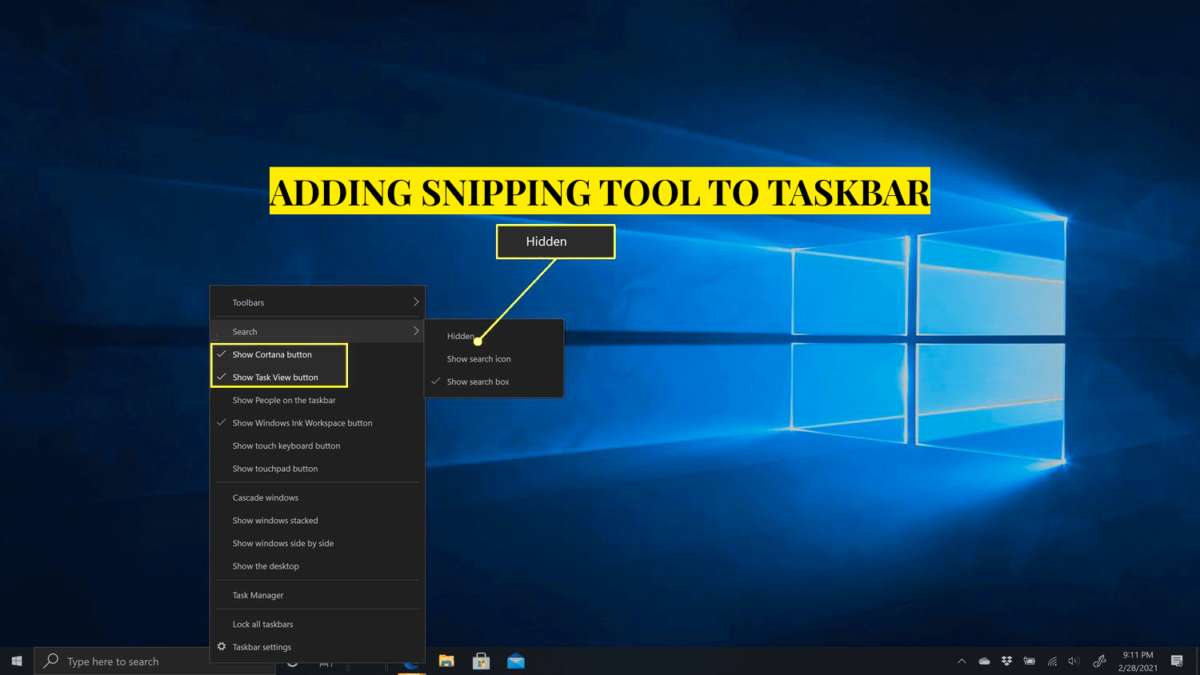This screenshot has height=675, width=1200.
Task: Open the notification Action Center
Action: tap(1177, 661)
